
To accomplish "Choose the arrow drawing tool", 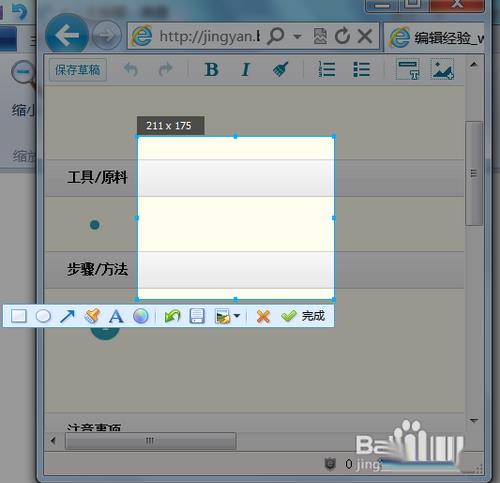I will 67,316.
